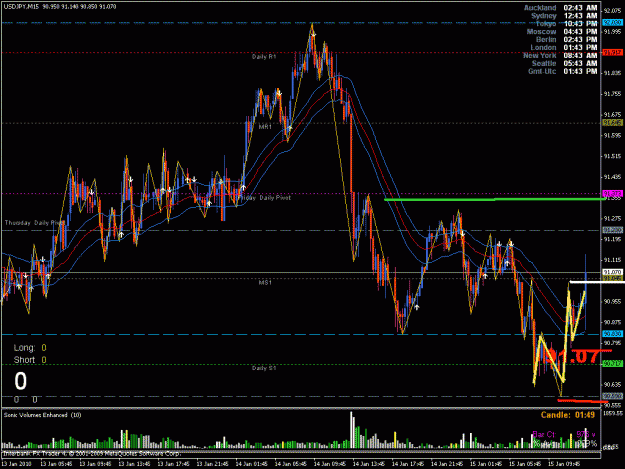Click the 15 Jan 01:45 time label

point(486,464)
